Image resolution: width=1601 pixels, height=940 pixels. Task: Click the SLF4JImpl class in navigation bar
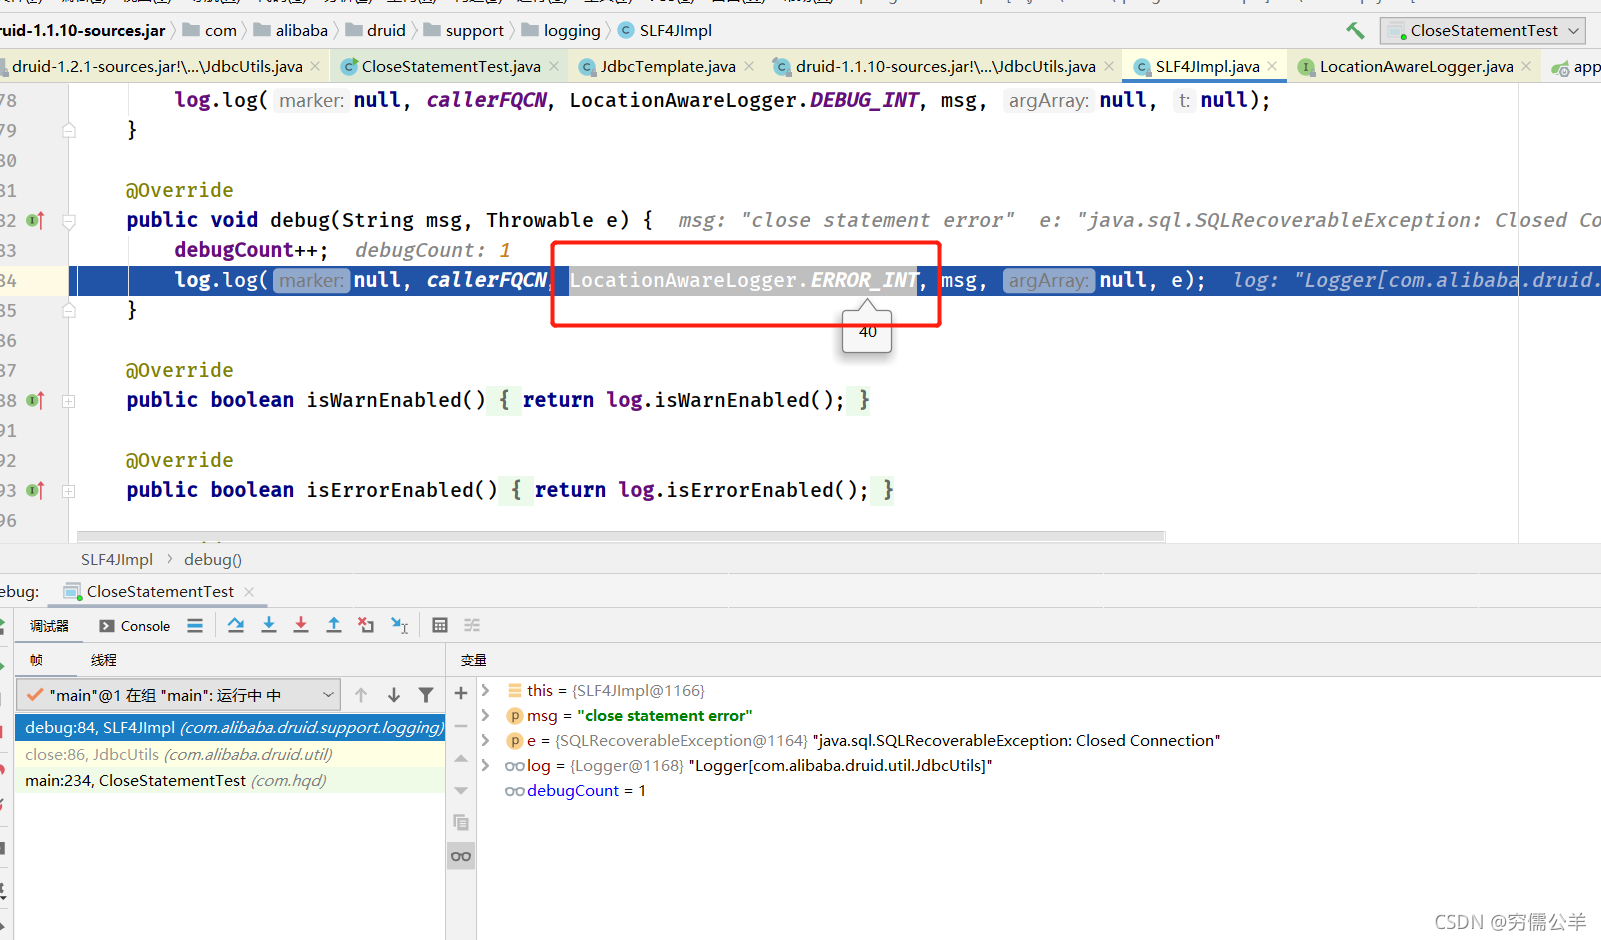(x=665, y=31)
